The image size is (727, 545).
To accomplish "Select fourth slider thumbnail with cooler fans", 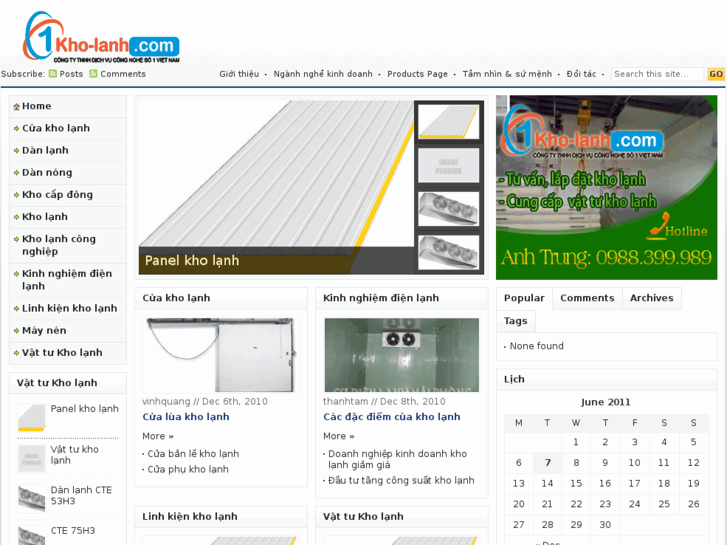I will [448, 252].
